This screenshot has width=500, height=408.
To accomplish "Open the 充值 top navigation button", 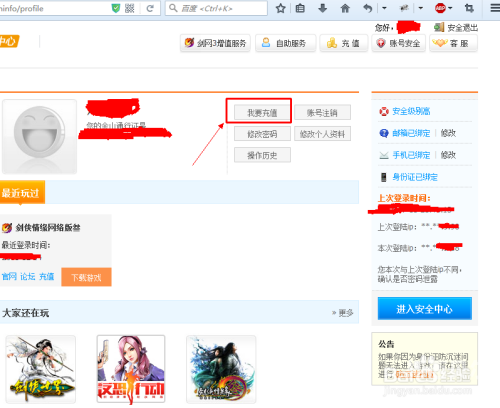I will 343,43.
